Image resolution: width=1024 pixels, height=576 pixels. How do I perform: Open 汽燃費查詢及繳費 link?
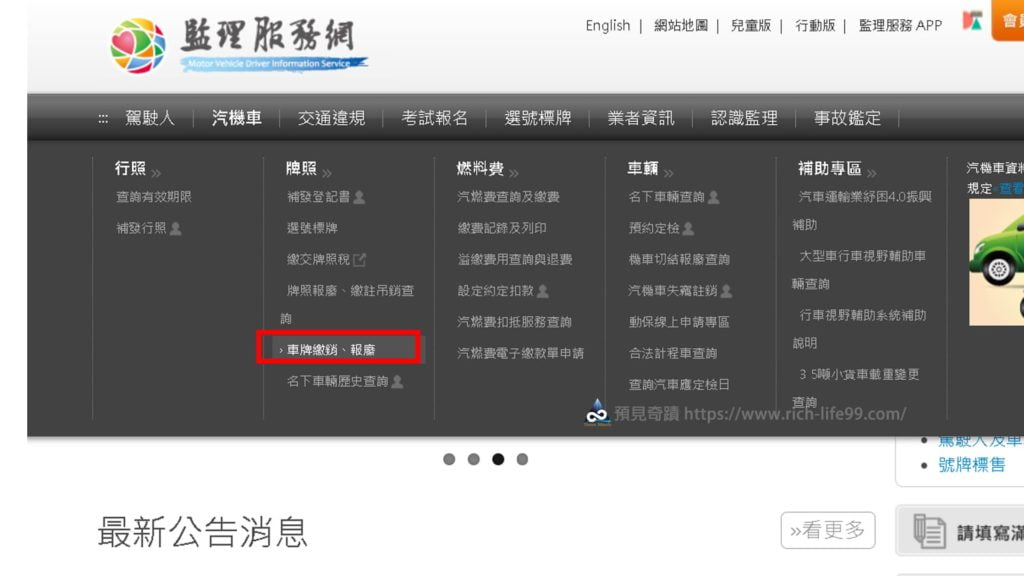(508, 197)
